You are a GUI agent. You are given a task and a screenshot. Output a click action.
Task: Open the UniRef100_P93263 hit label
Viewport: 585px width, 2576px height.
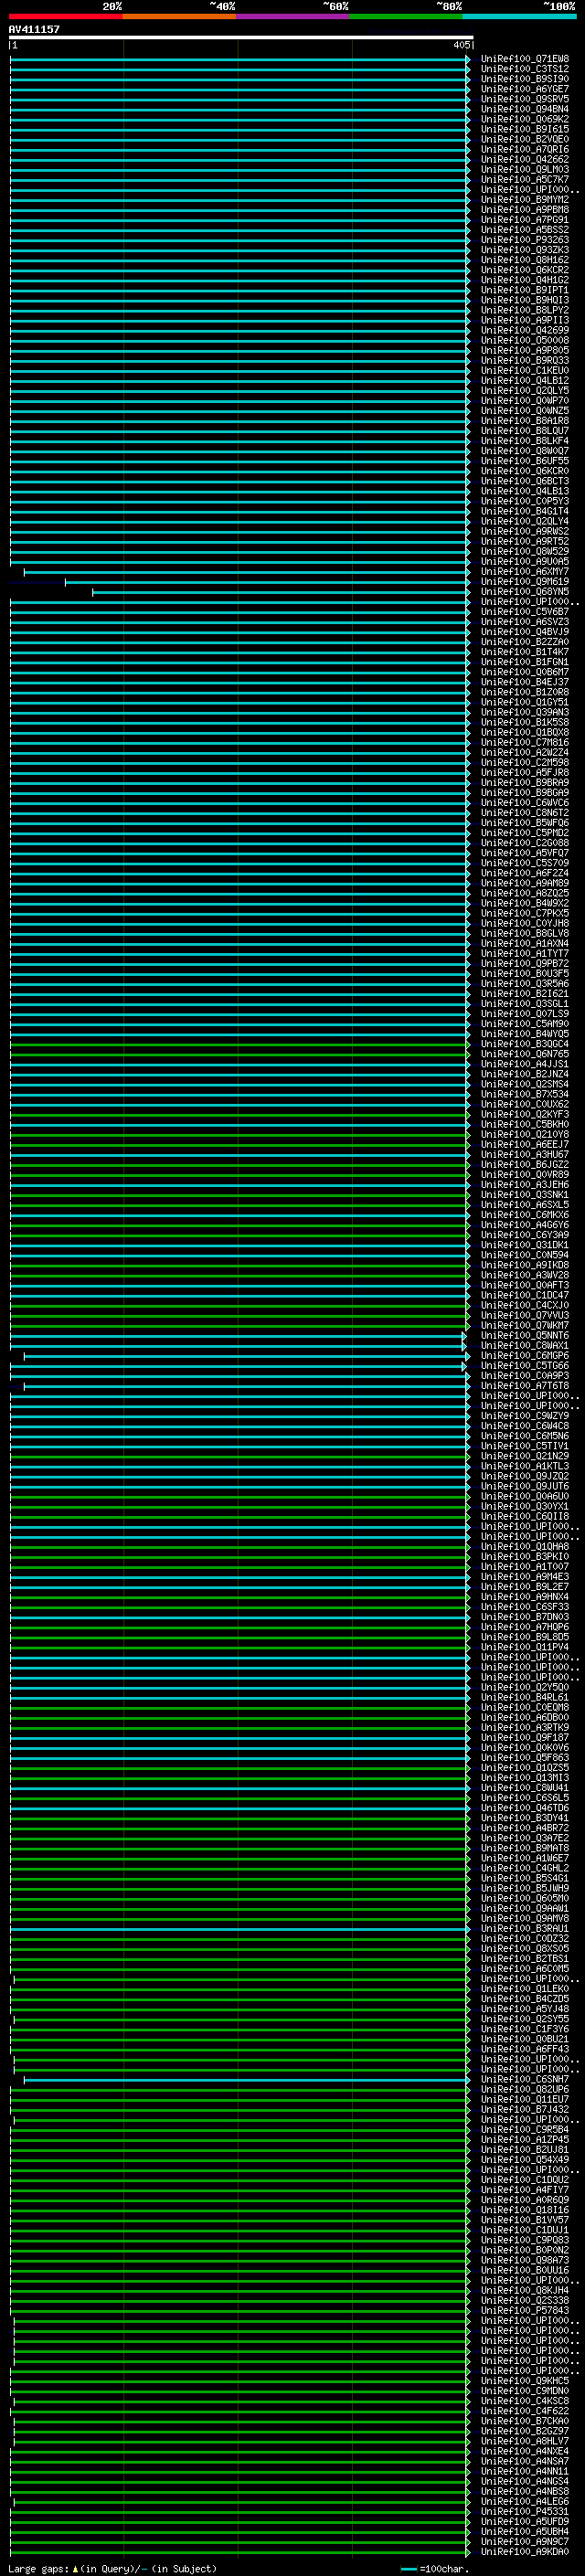coord(524,240)
